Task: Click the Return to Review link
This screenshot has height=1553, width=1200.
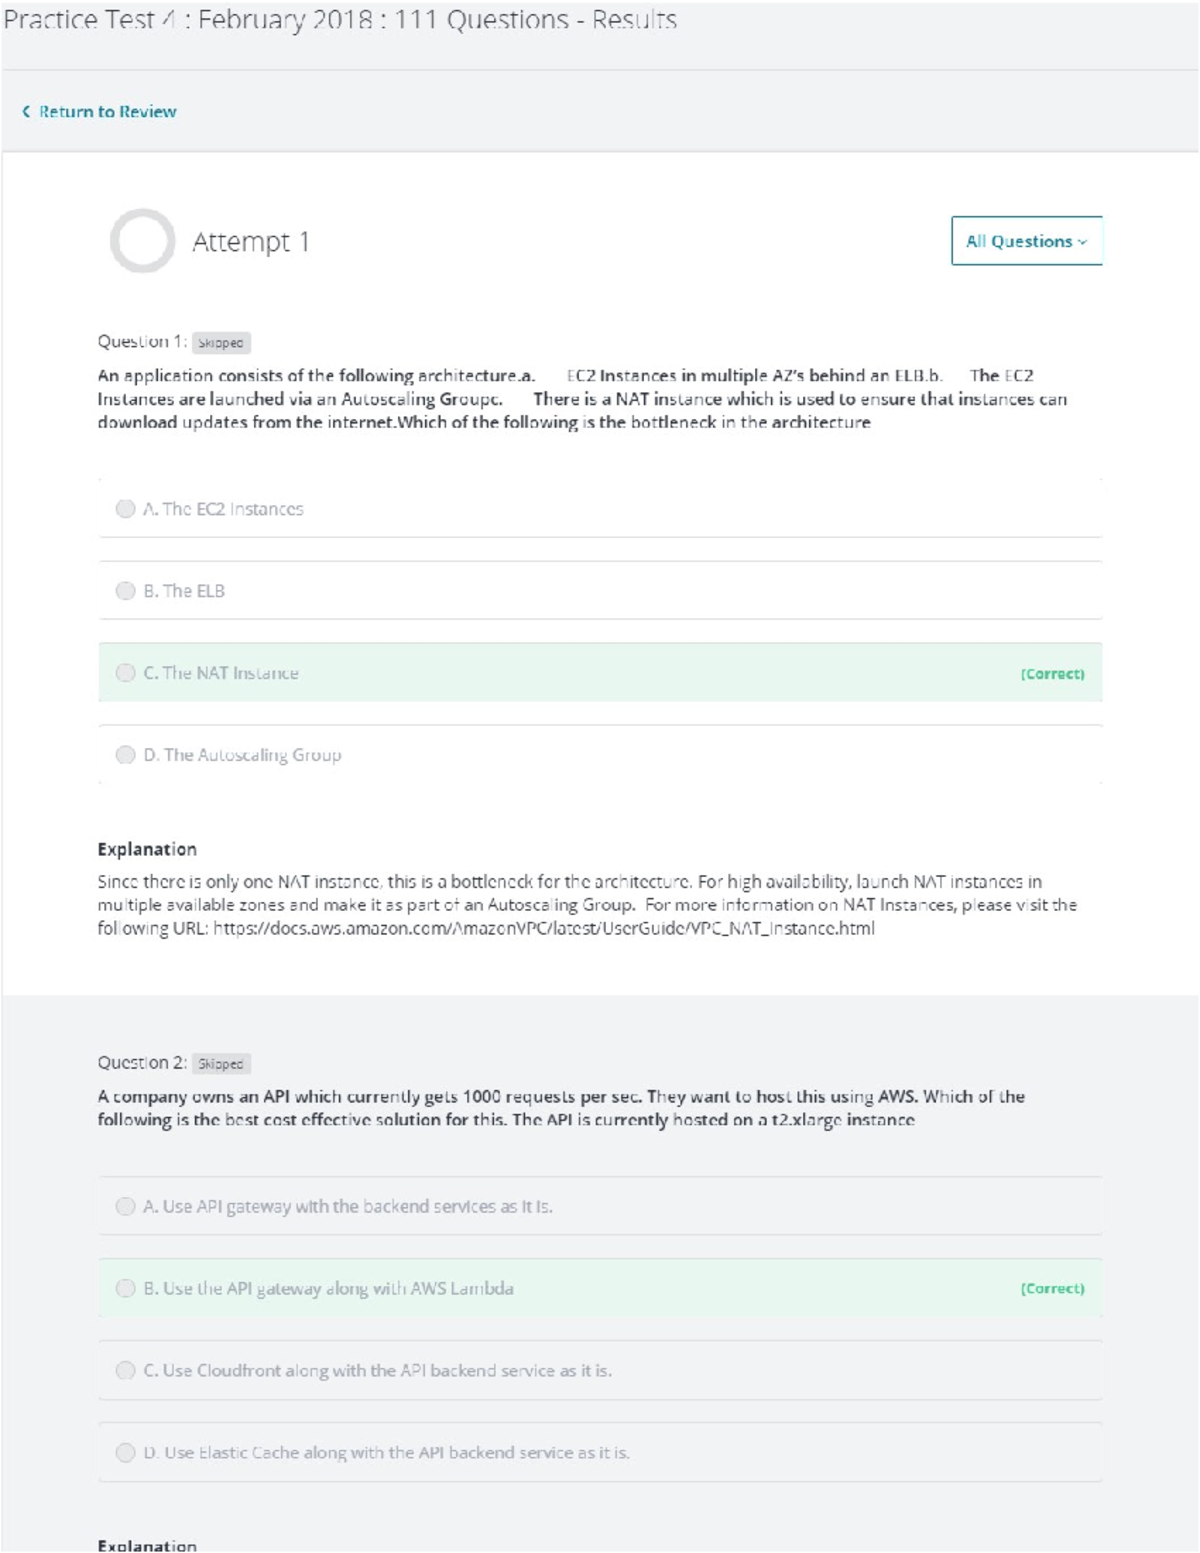Action: tap(107, 112)
